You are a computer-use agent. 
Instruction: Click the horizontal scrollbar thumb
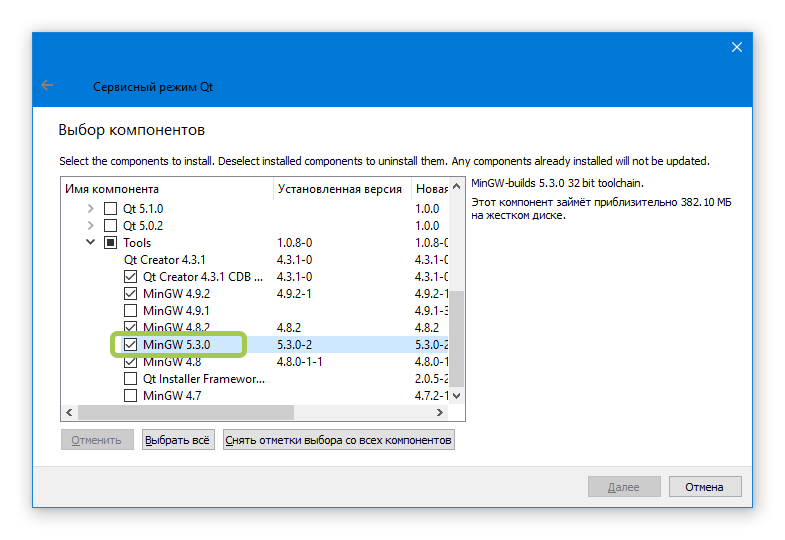click(186, 412)
